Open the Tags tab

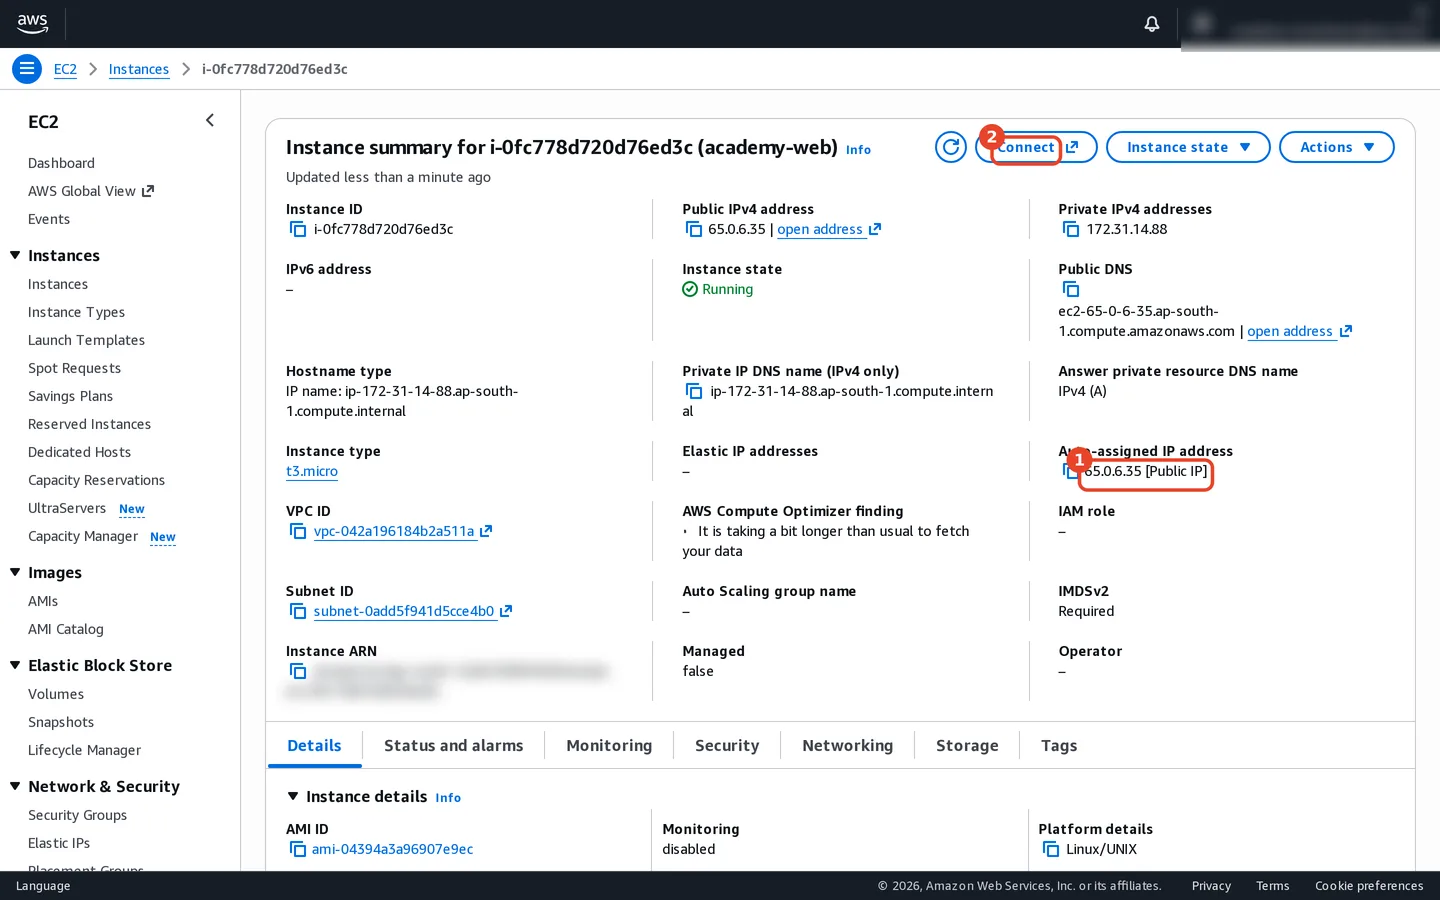(1059, 745)
